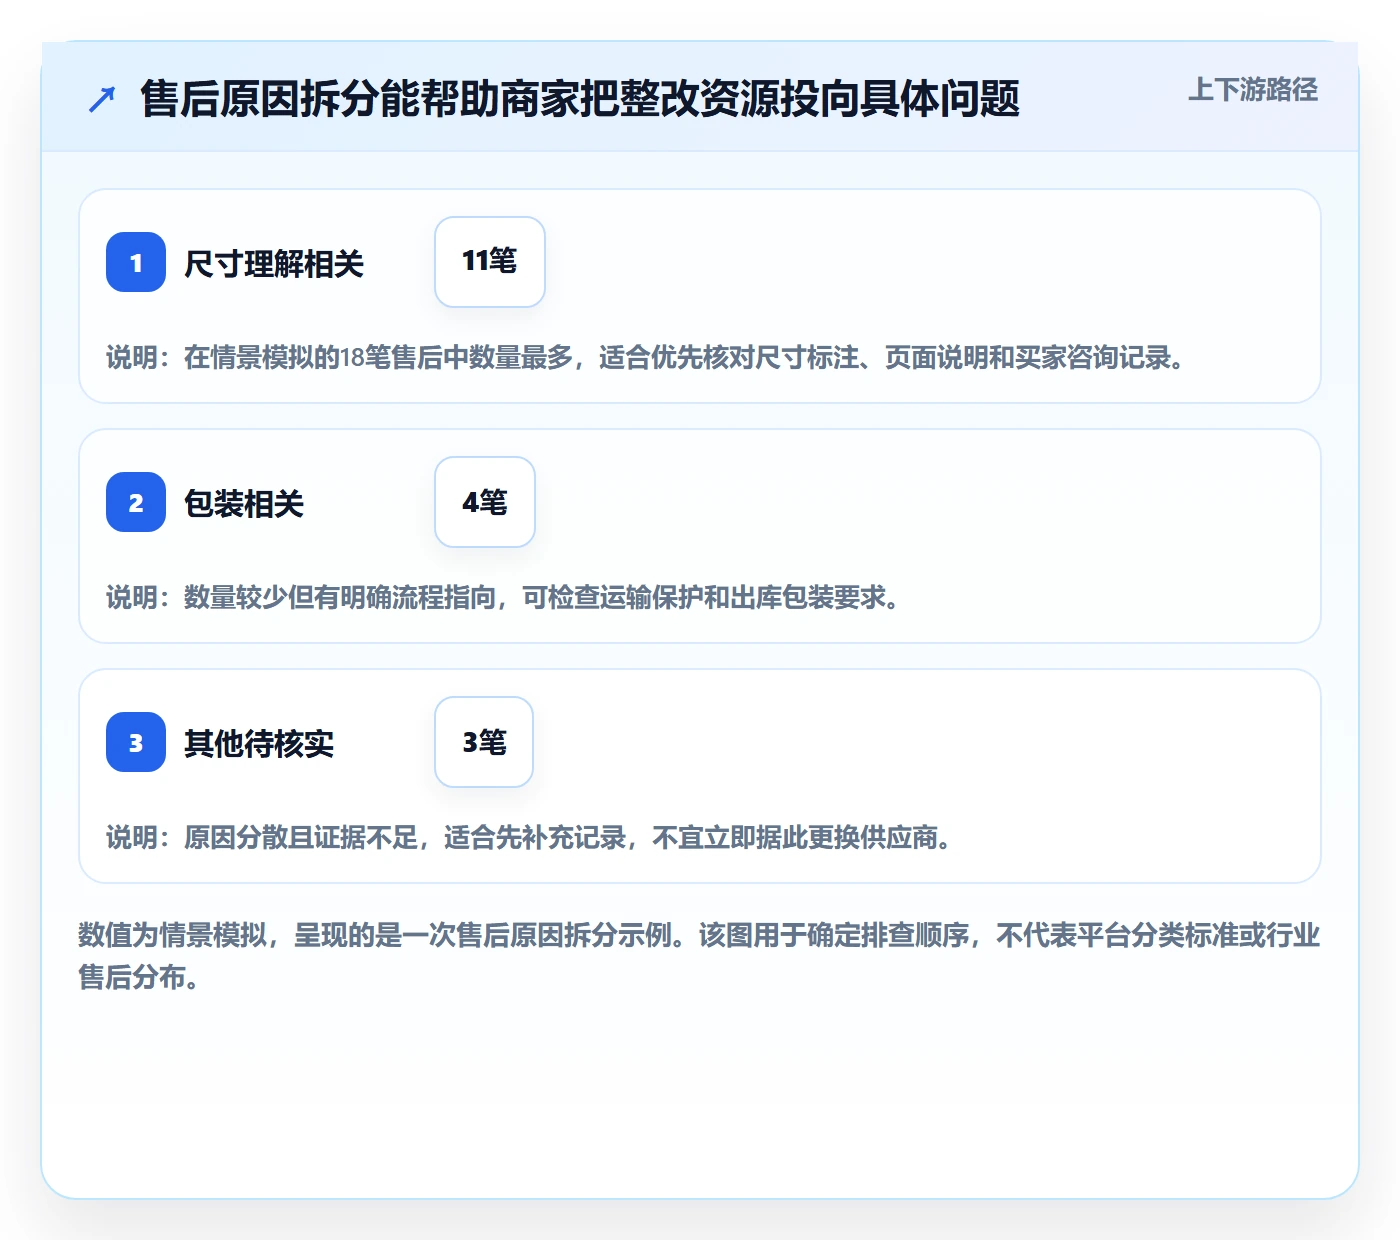Click the number 2 badge icon
This screenshot has width=1400, height=1240.
(x=136, y=502)
